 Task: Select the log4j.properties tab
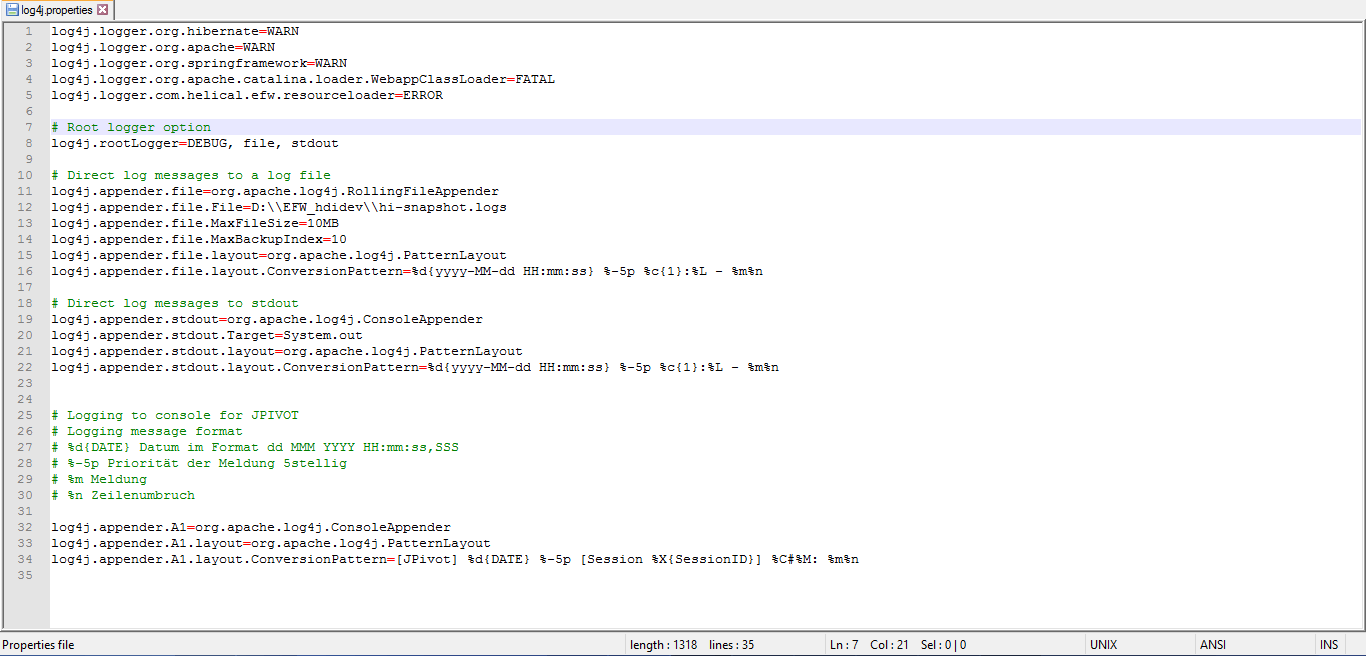(x=57, y=10)
